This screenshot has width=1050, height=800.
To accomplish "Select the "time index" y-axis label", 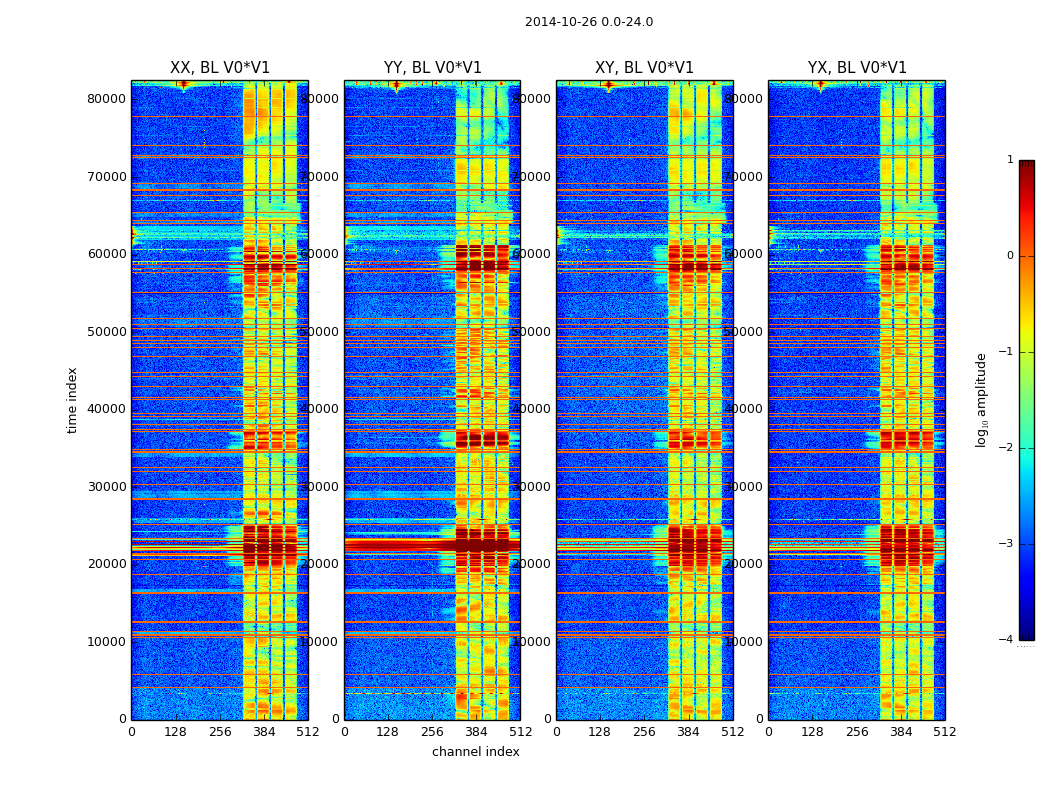I will coord(72,400).
